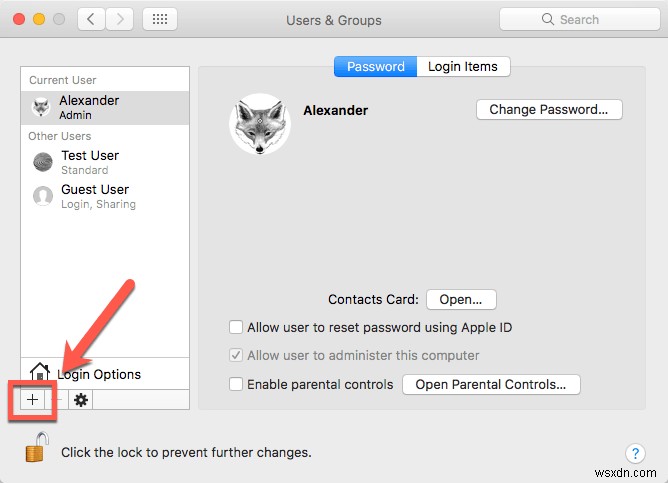Open Login Options house icon

40,374
